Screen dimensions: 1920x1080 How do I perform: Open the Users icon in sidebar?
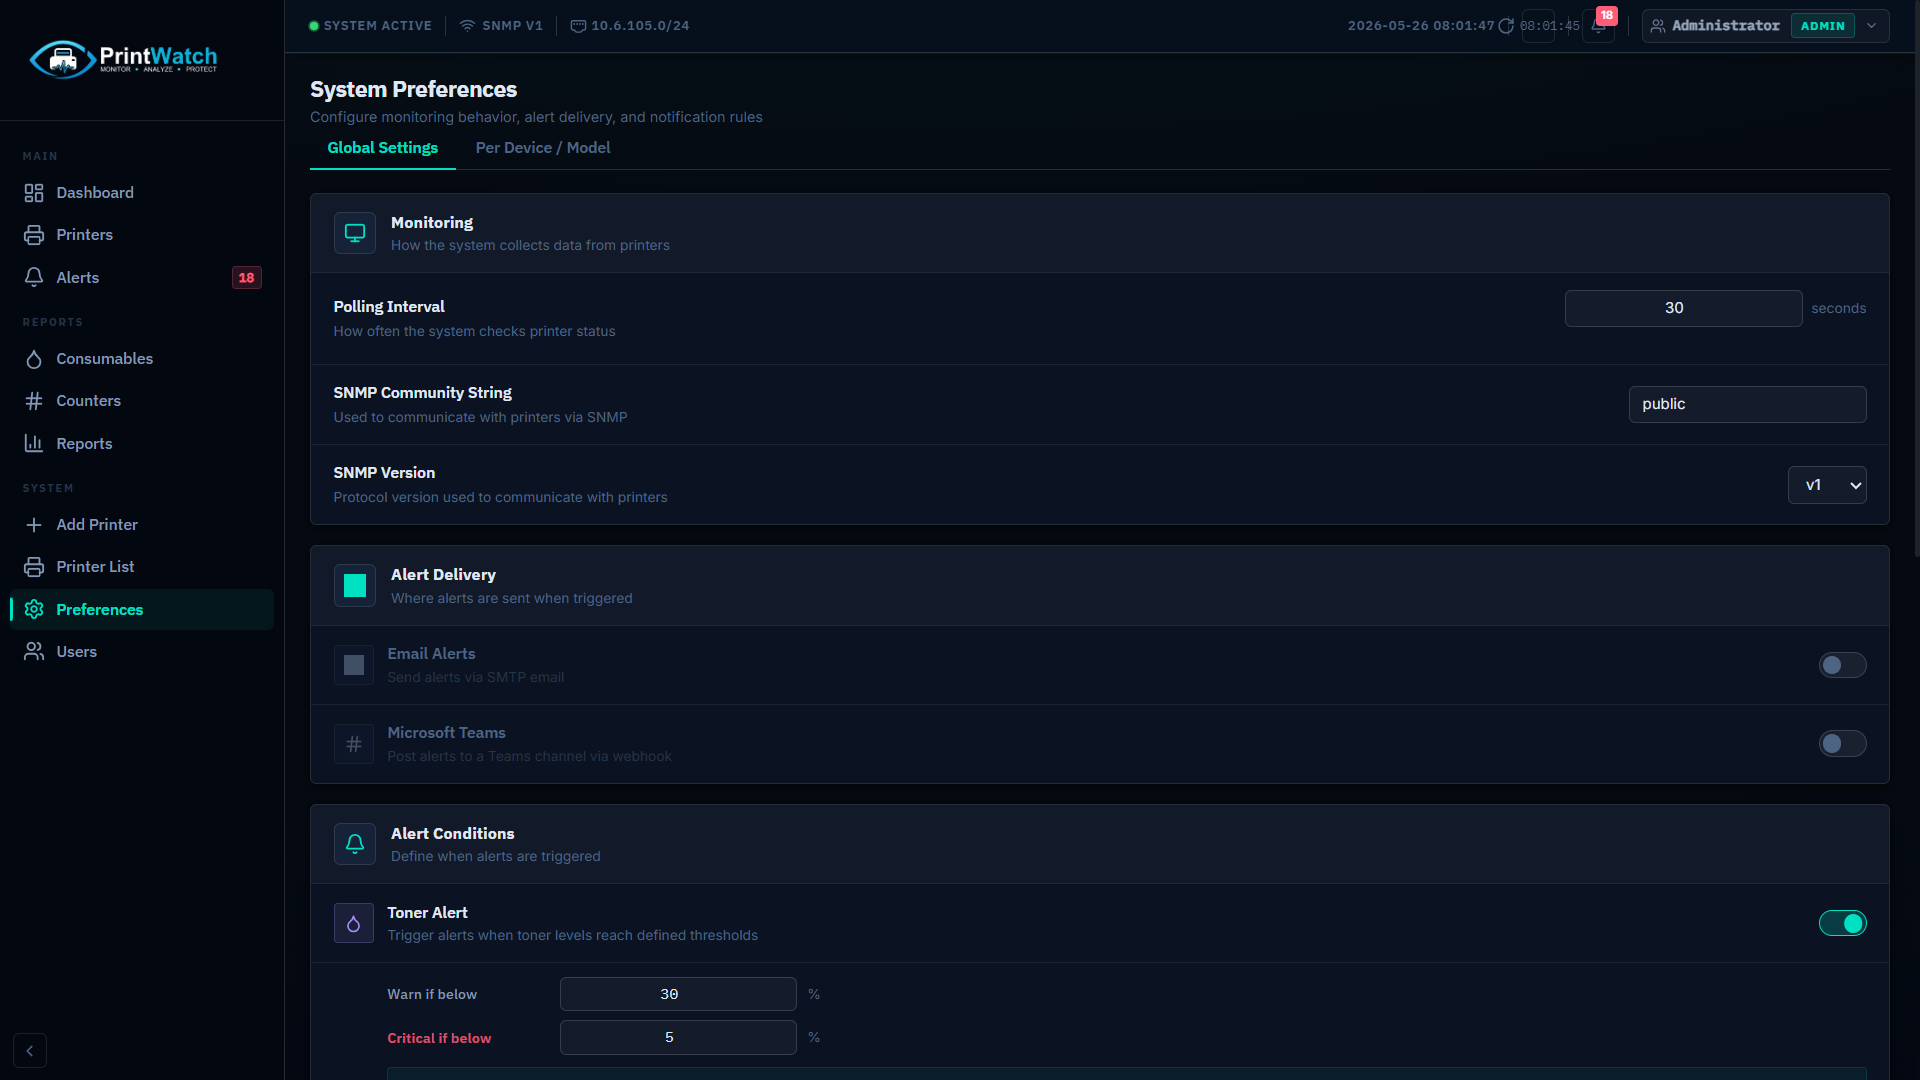[x=34, y=651]
